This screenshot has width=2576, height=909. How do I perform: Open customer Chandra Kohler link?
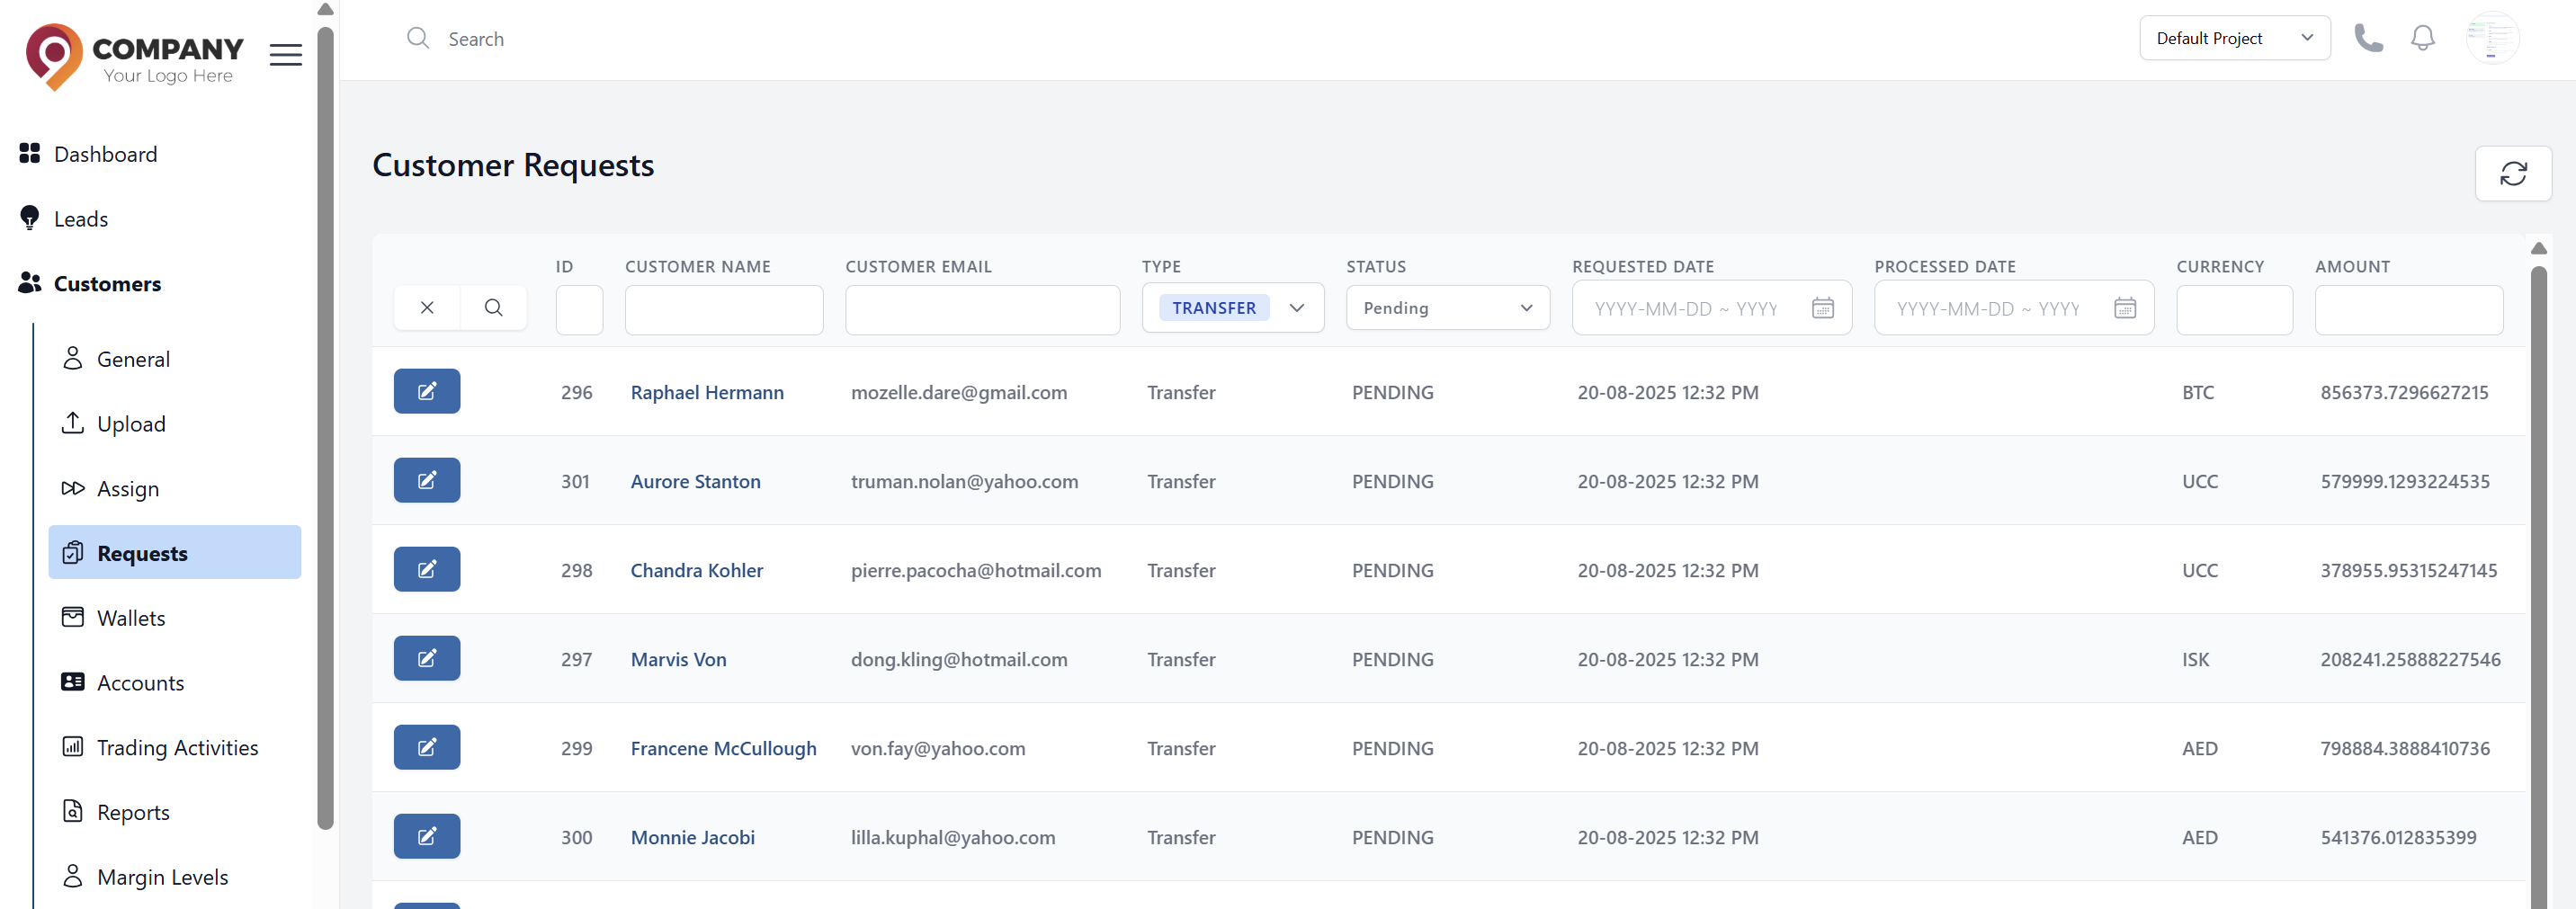(x=696, y=570)
